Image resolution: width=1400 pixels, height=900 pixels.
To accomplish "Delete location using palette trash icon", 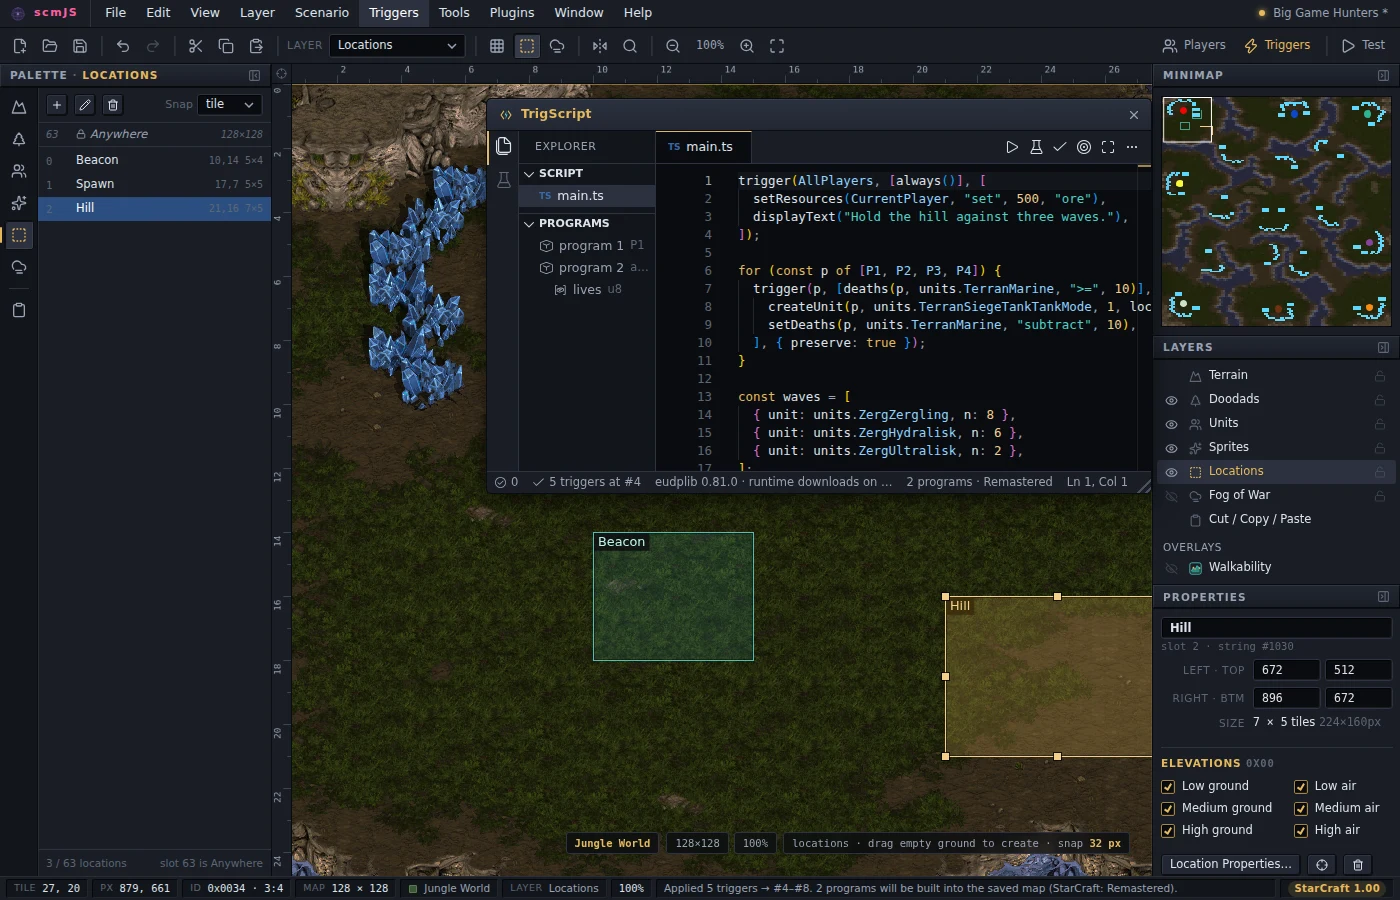I will [113, 105].
